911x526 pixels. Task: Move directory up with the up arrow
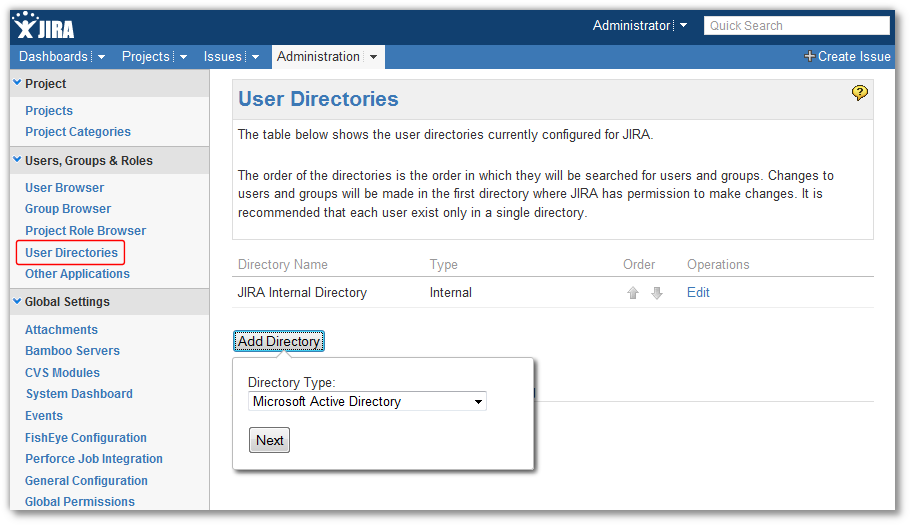click(633, 293)
